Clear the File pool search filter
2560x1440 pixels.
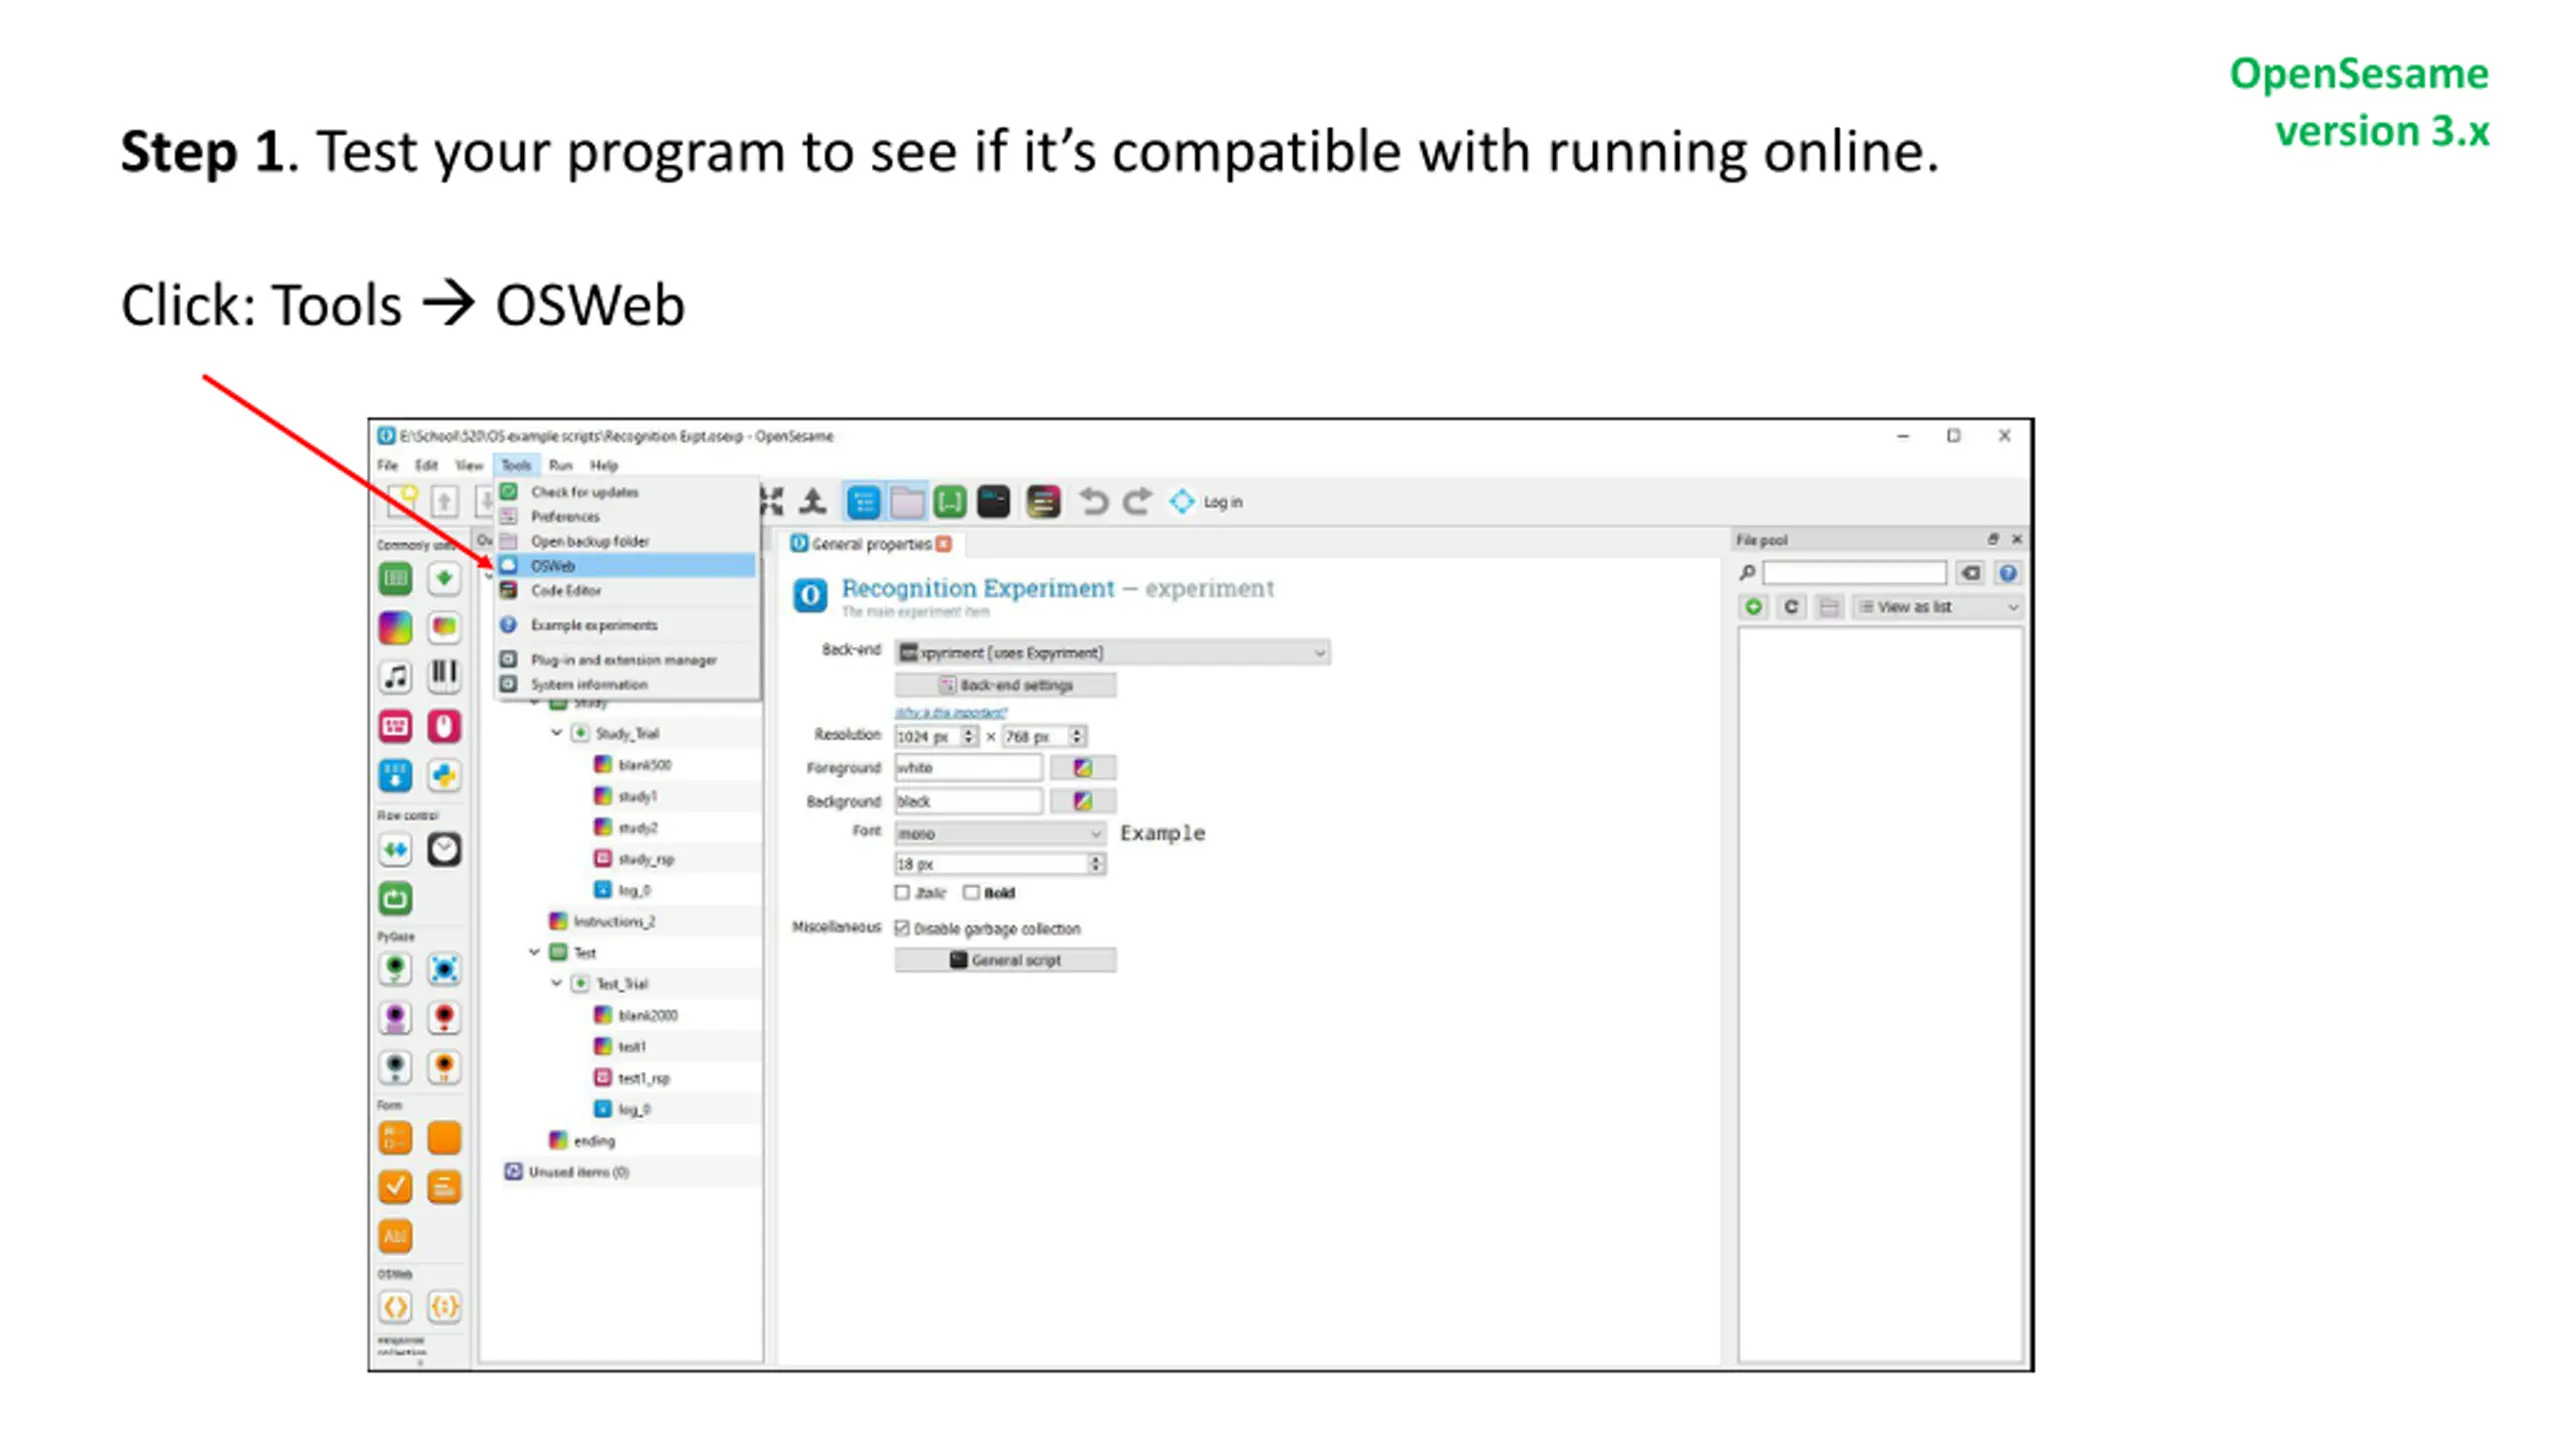point(1971,573)
